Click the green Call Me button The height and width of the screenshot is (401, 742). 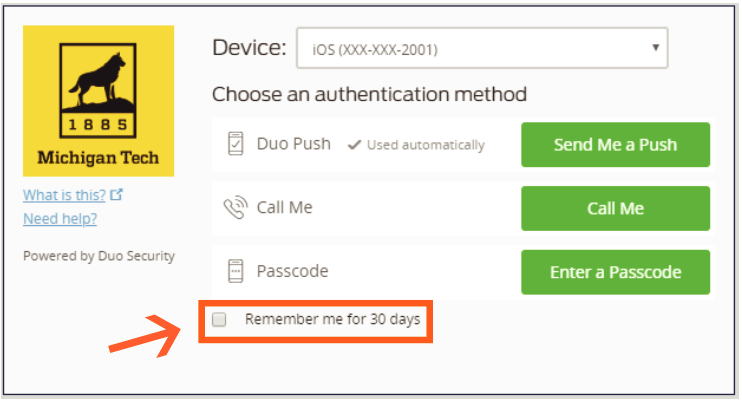[x=615, y=208]
